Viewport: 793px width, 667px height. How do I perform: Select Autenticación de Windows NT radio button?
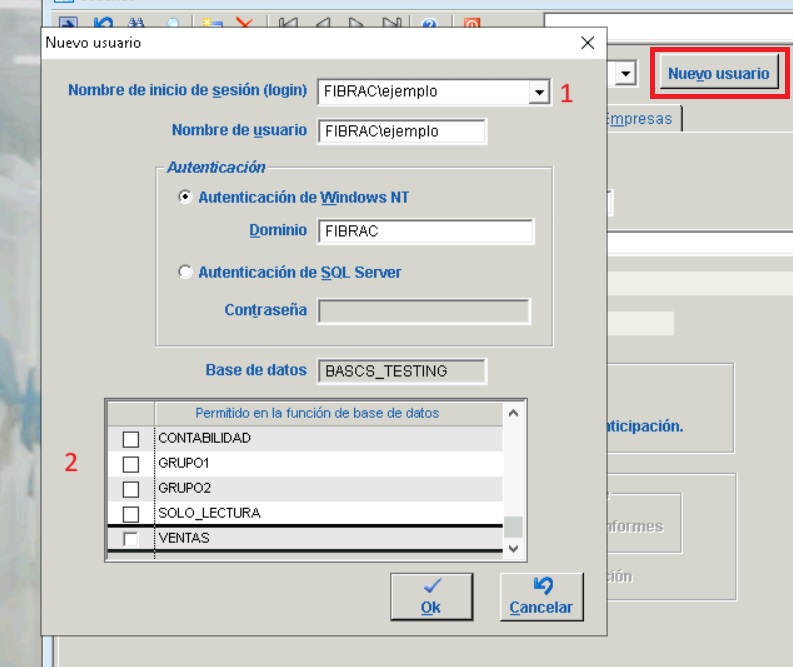[185, 197]
